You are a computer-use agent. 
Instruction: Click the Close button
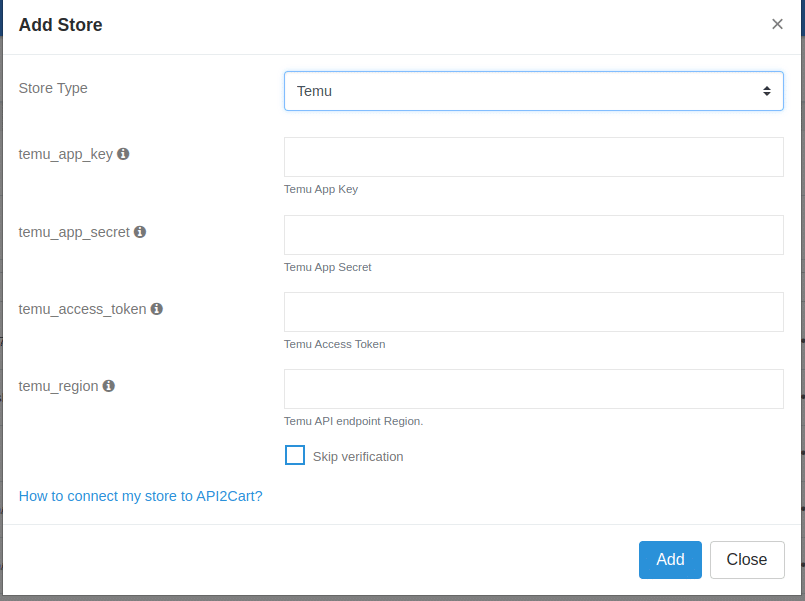pyautogui.click(x=747, y=559)
